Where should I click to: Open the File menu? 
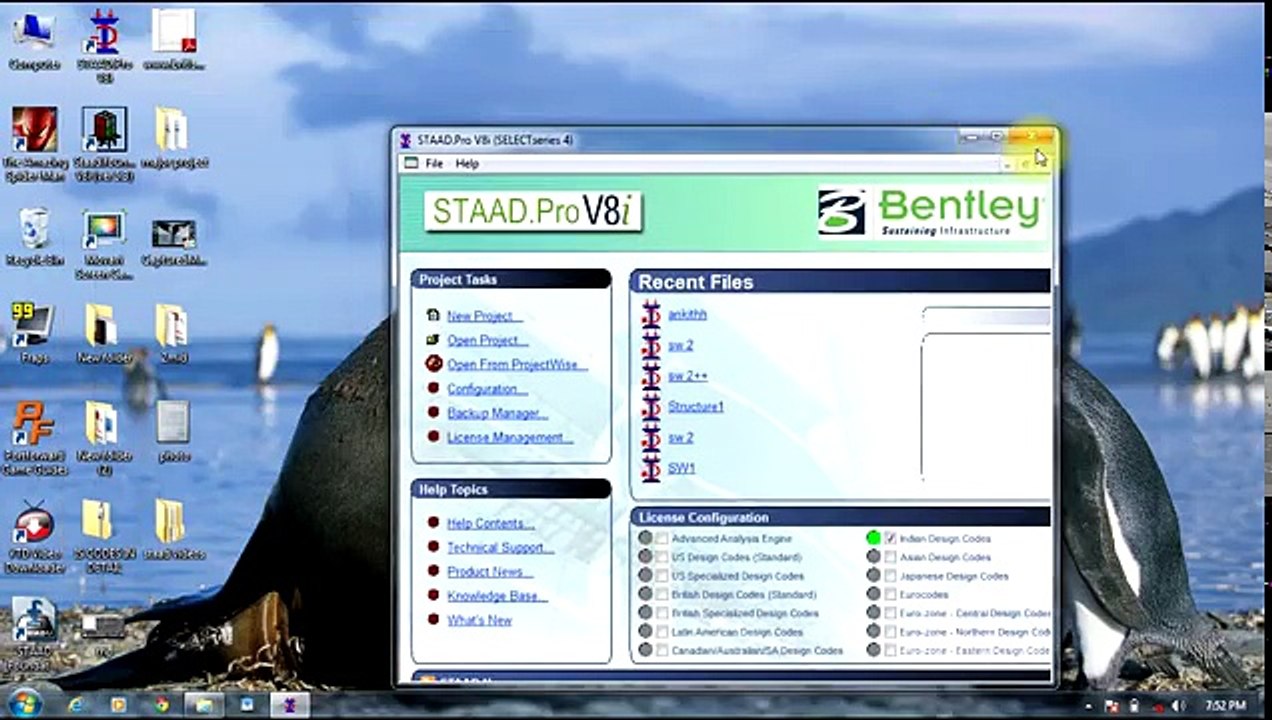coord(434,163)
